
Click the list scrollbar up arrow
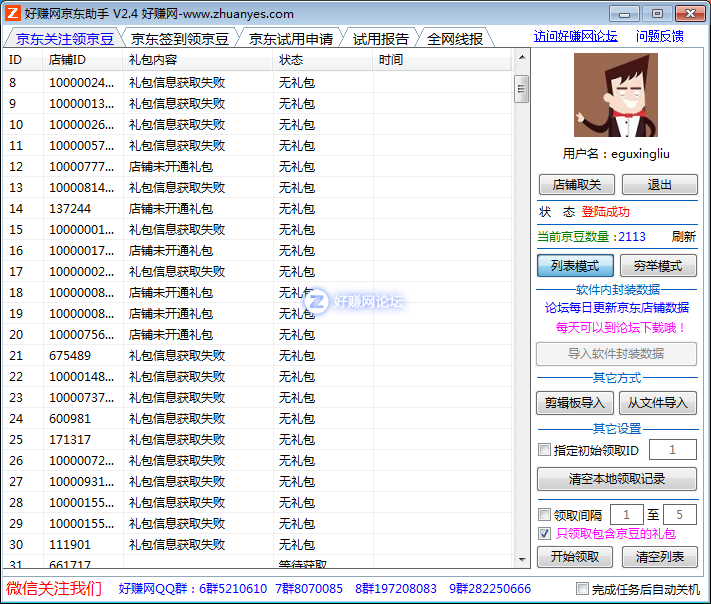522,58
